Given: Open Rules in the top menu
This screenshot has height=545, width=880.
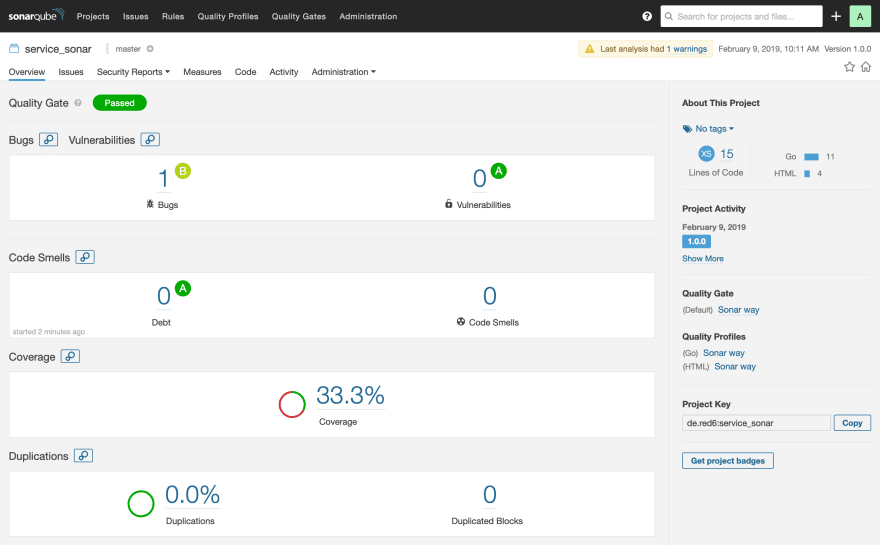Looking at the screenshot, I should (173, 16).
